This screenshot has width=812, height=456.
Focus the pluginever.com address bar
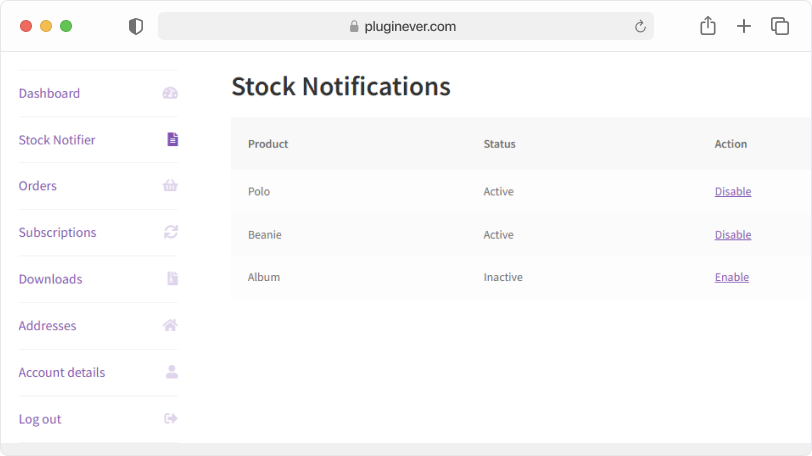click(405, 26)
